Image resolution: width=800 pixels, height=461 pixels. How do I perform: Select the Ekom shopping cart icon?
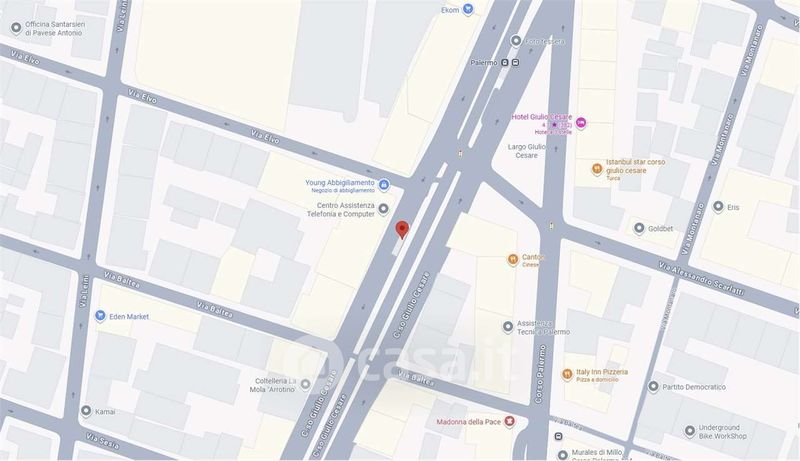tap(468, 9)
